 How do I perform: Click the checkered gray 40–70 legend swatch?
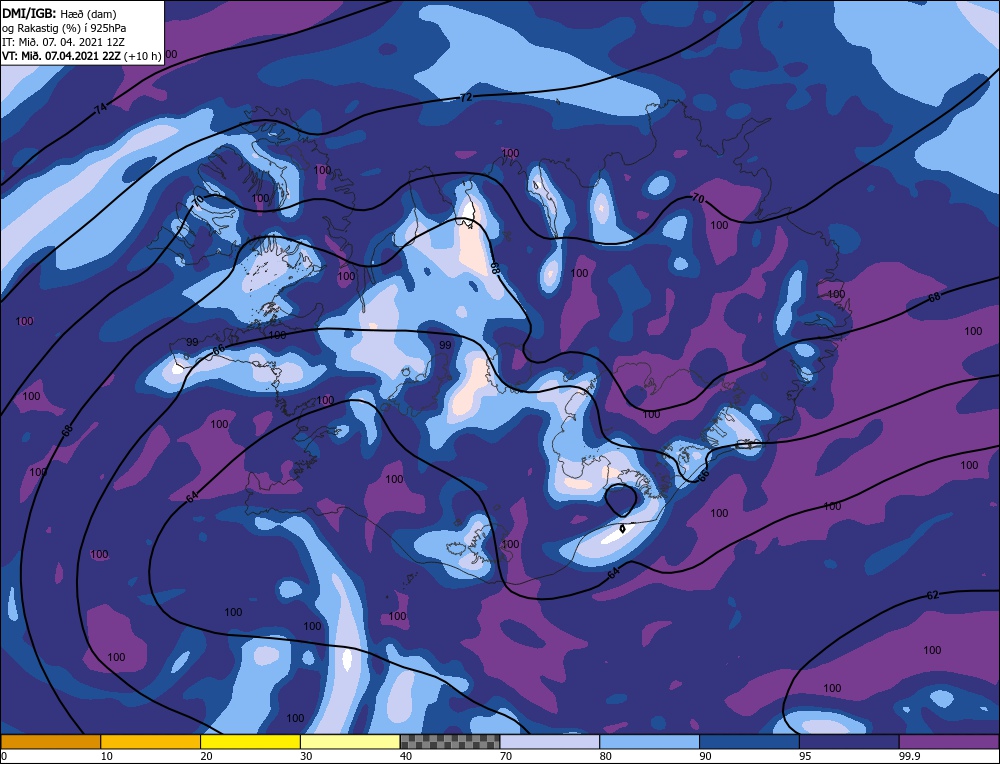[450, 741]
